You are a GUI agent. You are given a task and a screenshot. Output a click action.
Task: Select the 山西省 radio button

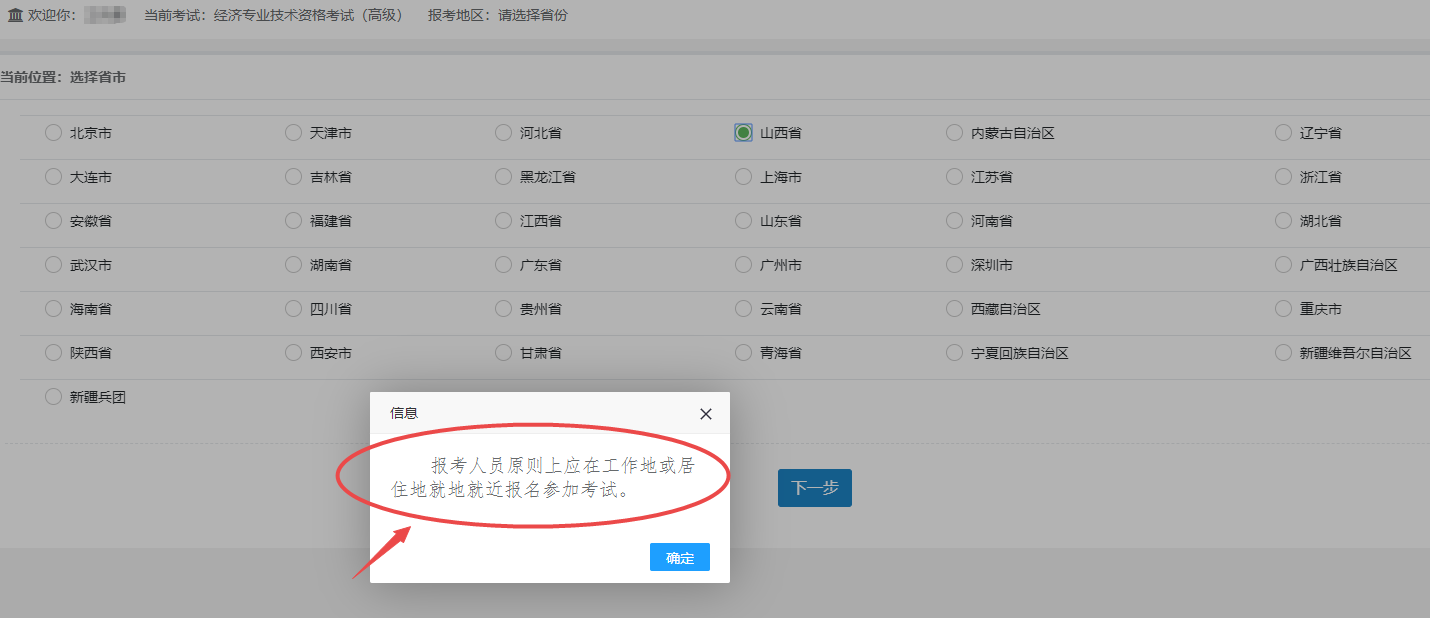pyautogui.click(x=743, y=133)
